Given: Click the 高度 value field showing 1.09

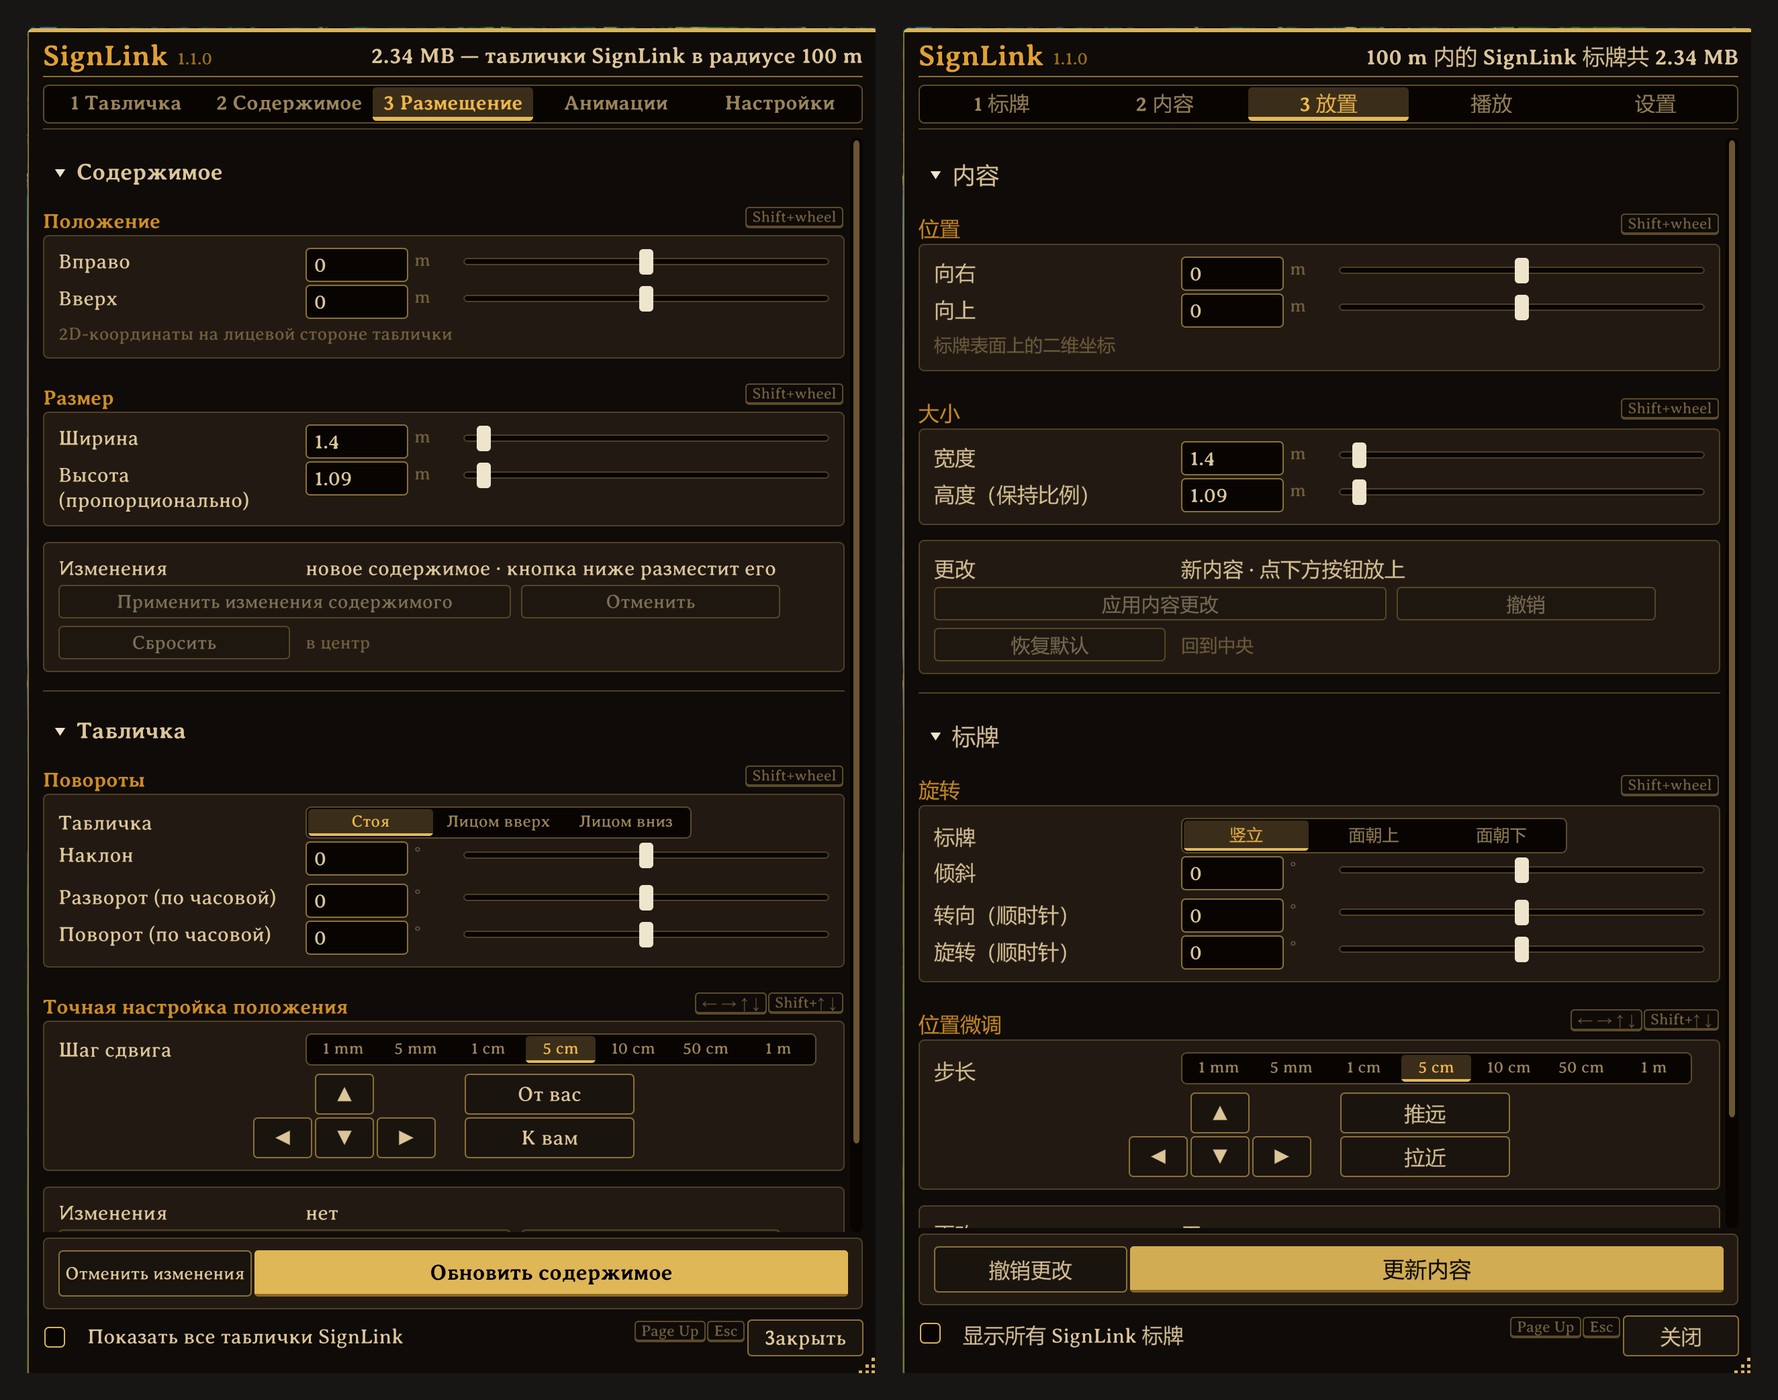Looking at the screenshot, I should pos(1232,495).
